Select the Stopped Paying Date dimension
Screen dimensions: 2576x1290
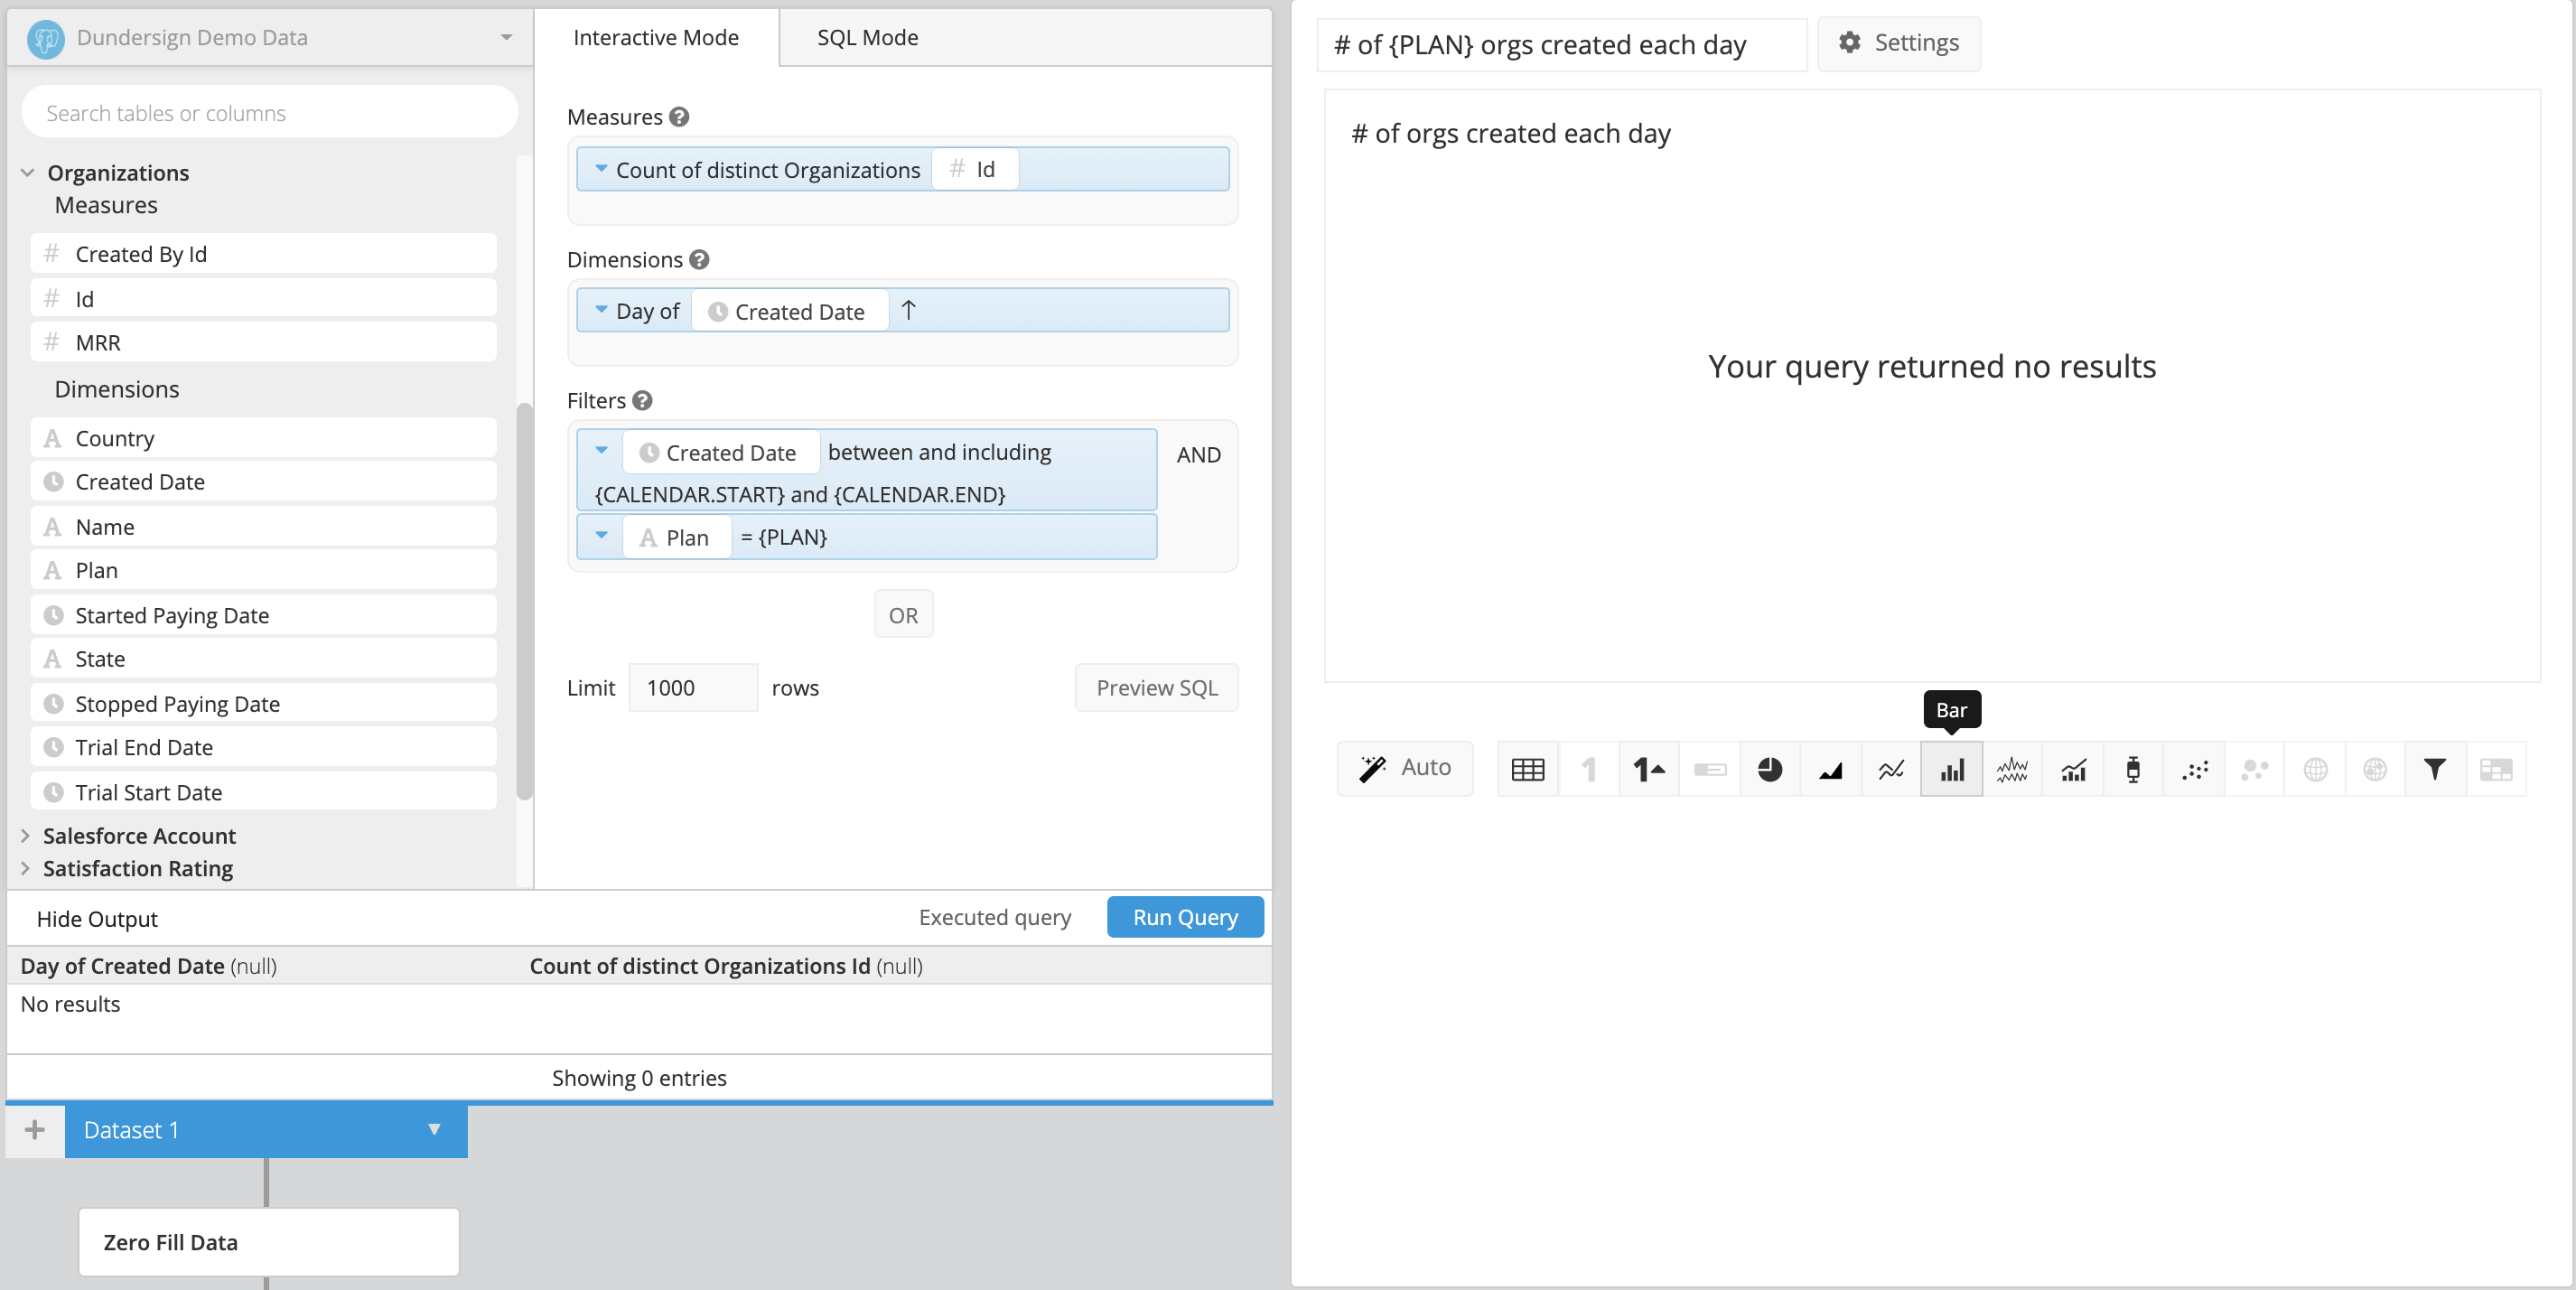coord(264,703)
